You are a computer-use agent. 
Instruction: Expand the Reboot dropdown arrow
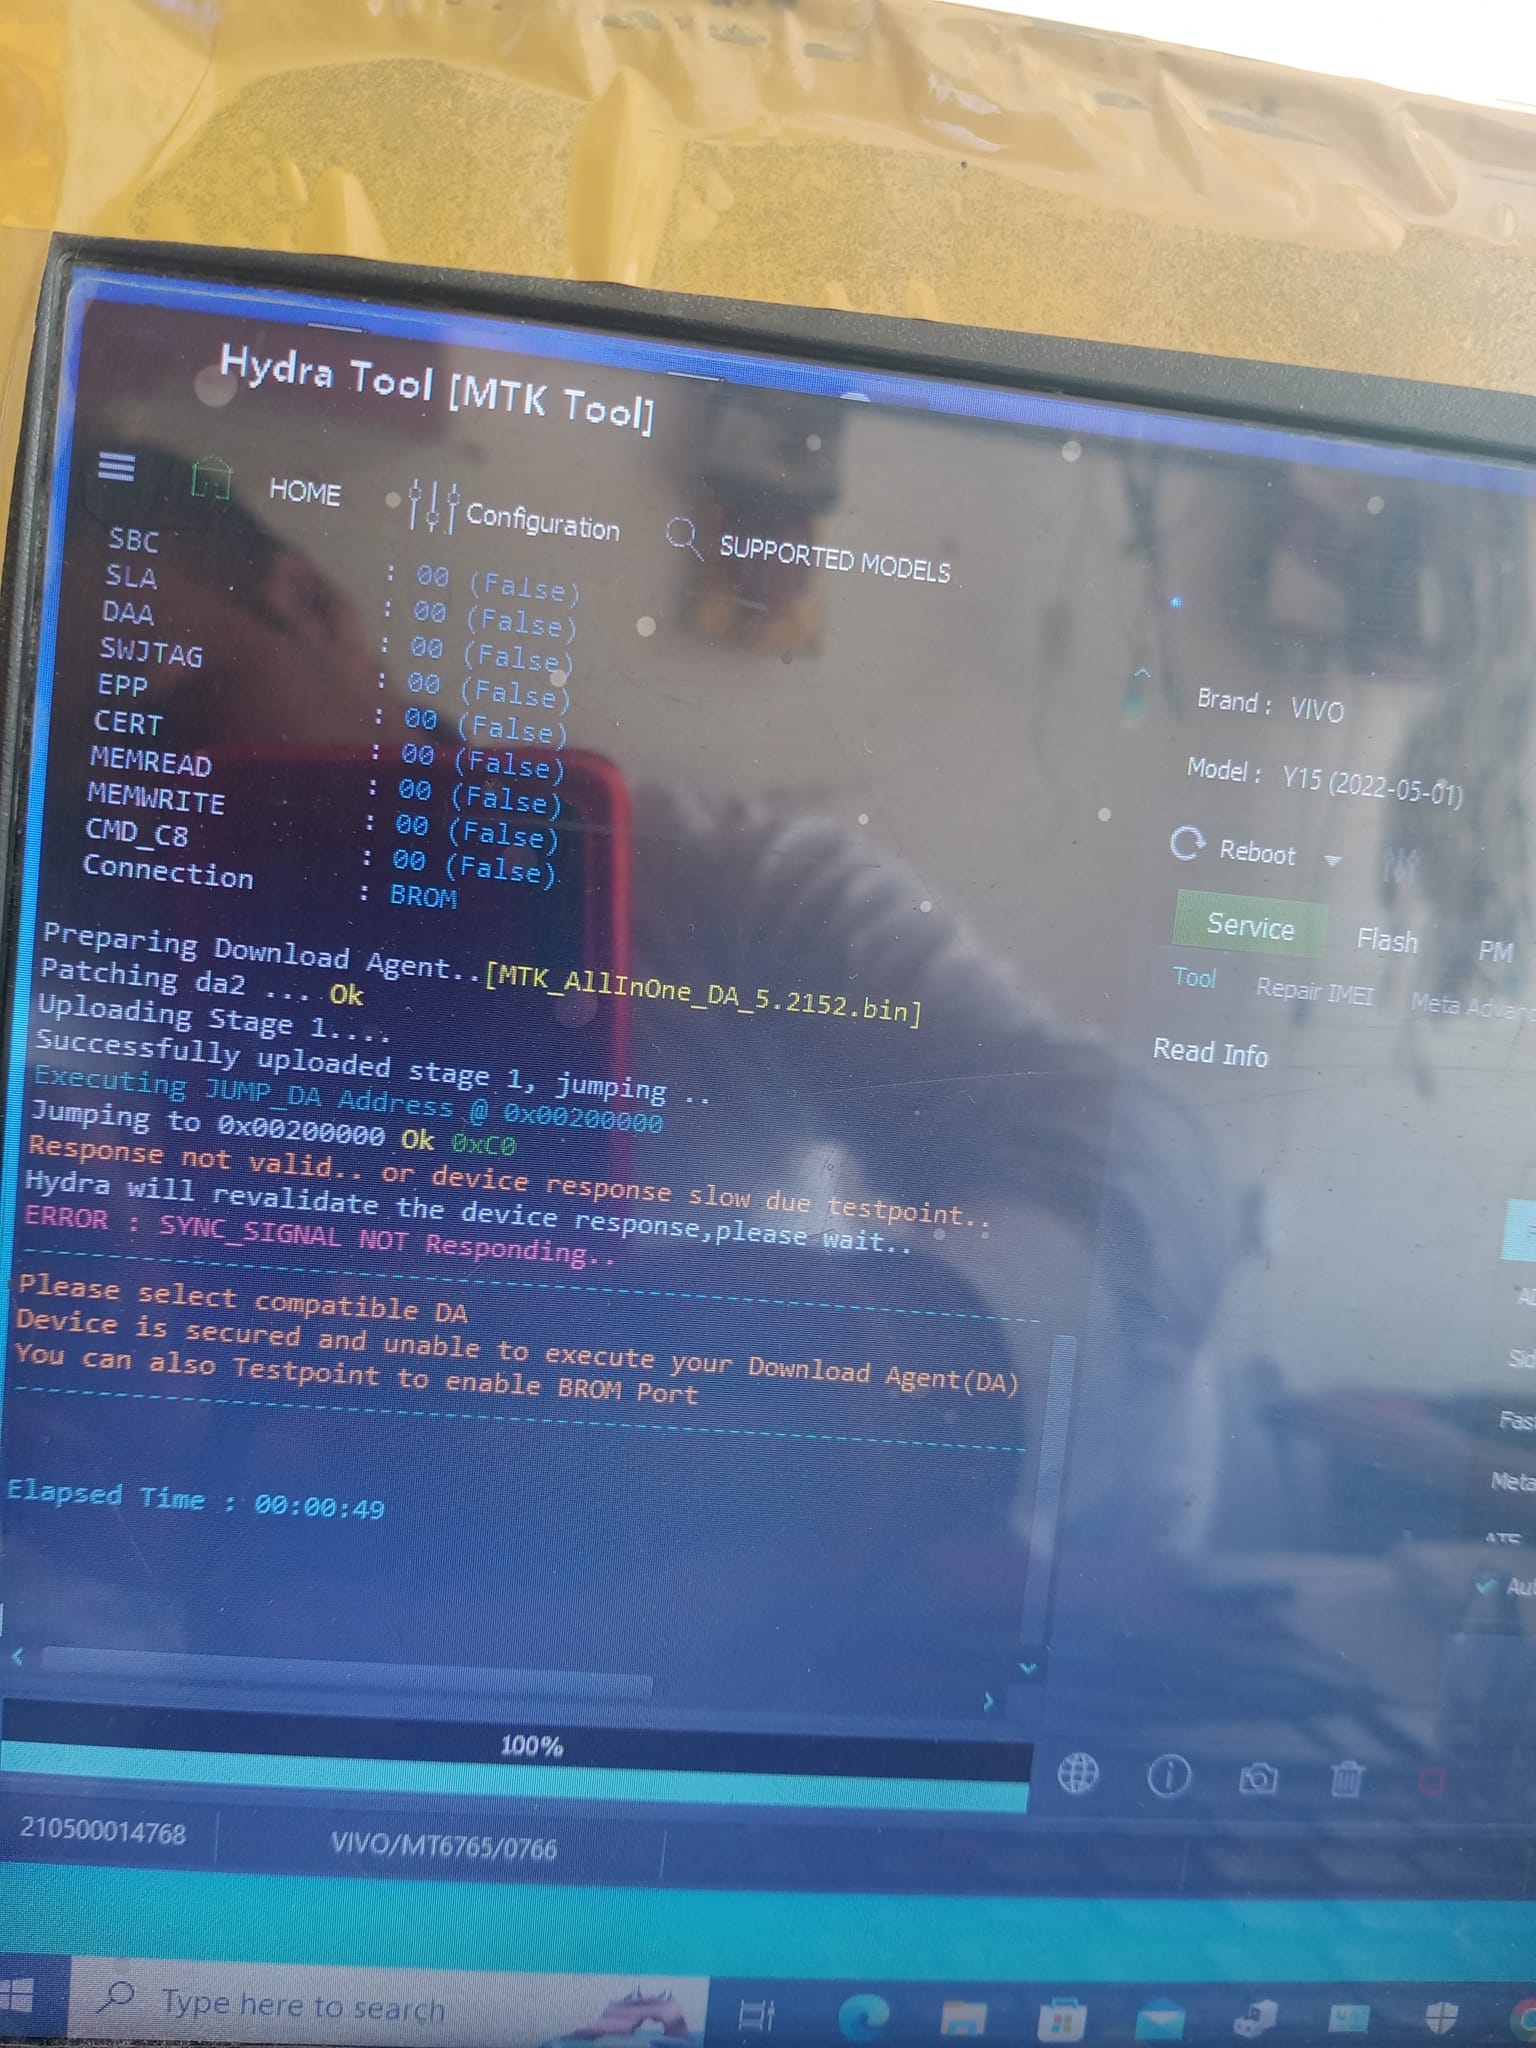pyautogui.click(x=1331, y=860)
